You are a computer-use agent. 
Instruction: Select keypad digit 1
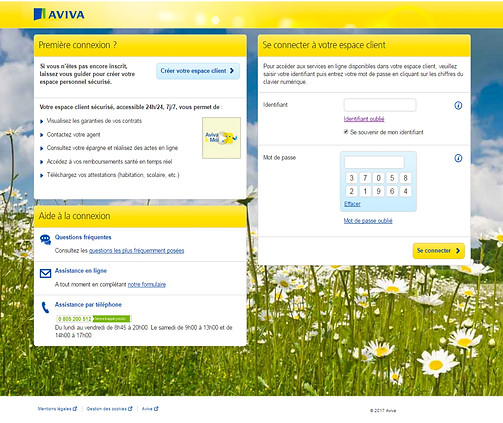pos(365,191)
